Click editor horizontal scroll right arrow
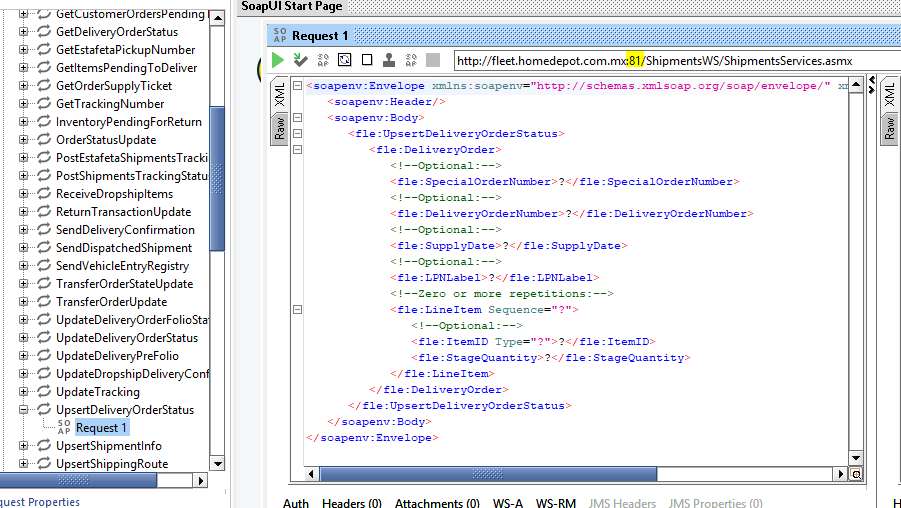 841,474
